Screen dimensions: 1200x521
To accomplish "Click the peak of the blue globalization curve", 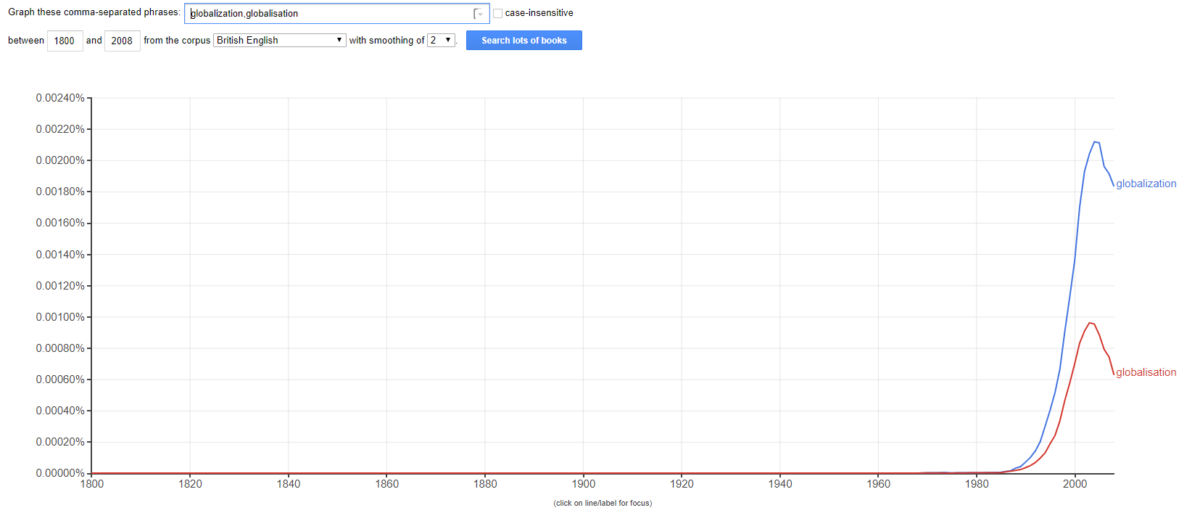I will (x=1096, y=142).
